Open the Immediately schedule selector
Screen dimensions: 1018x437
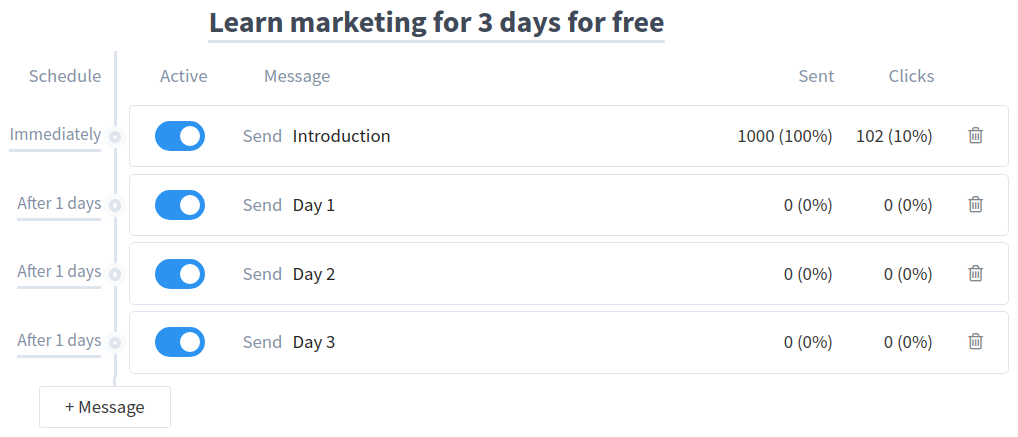[x=55, y=135]
